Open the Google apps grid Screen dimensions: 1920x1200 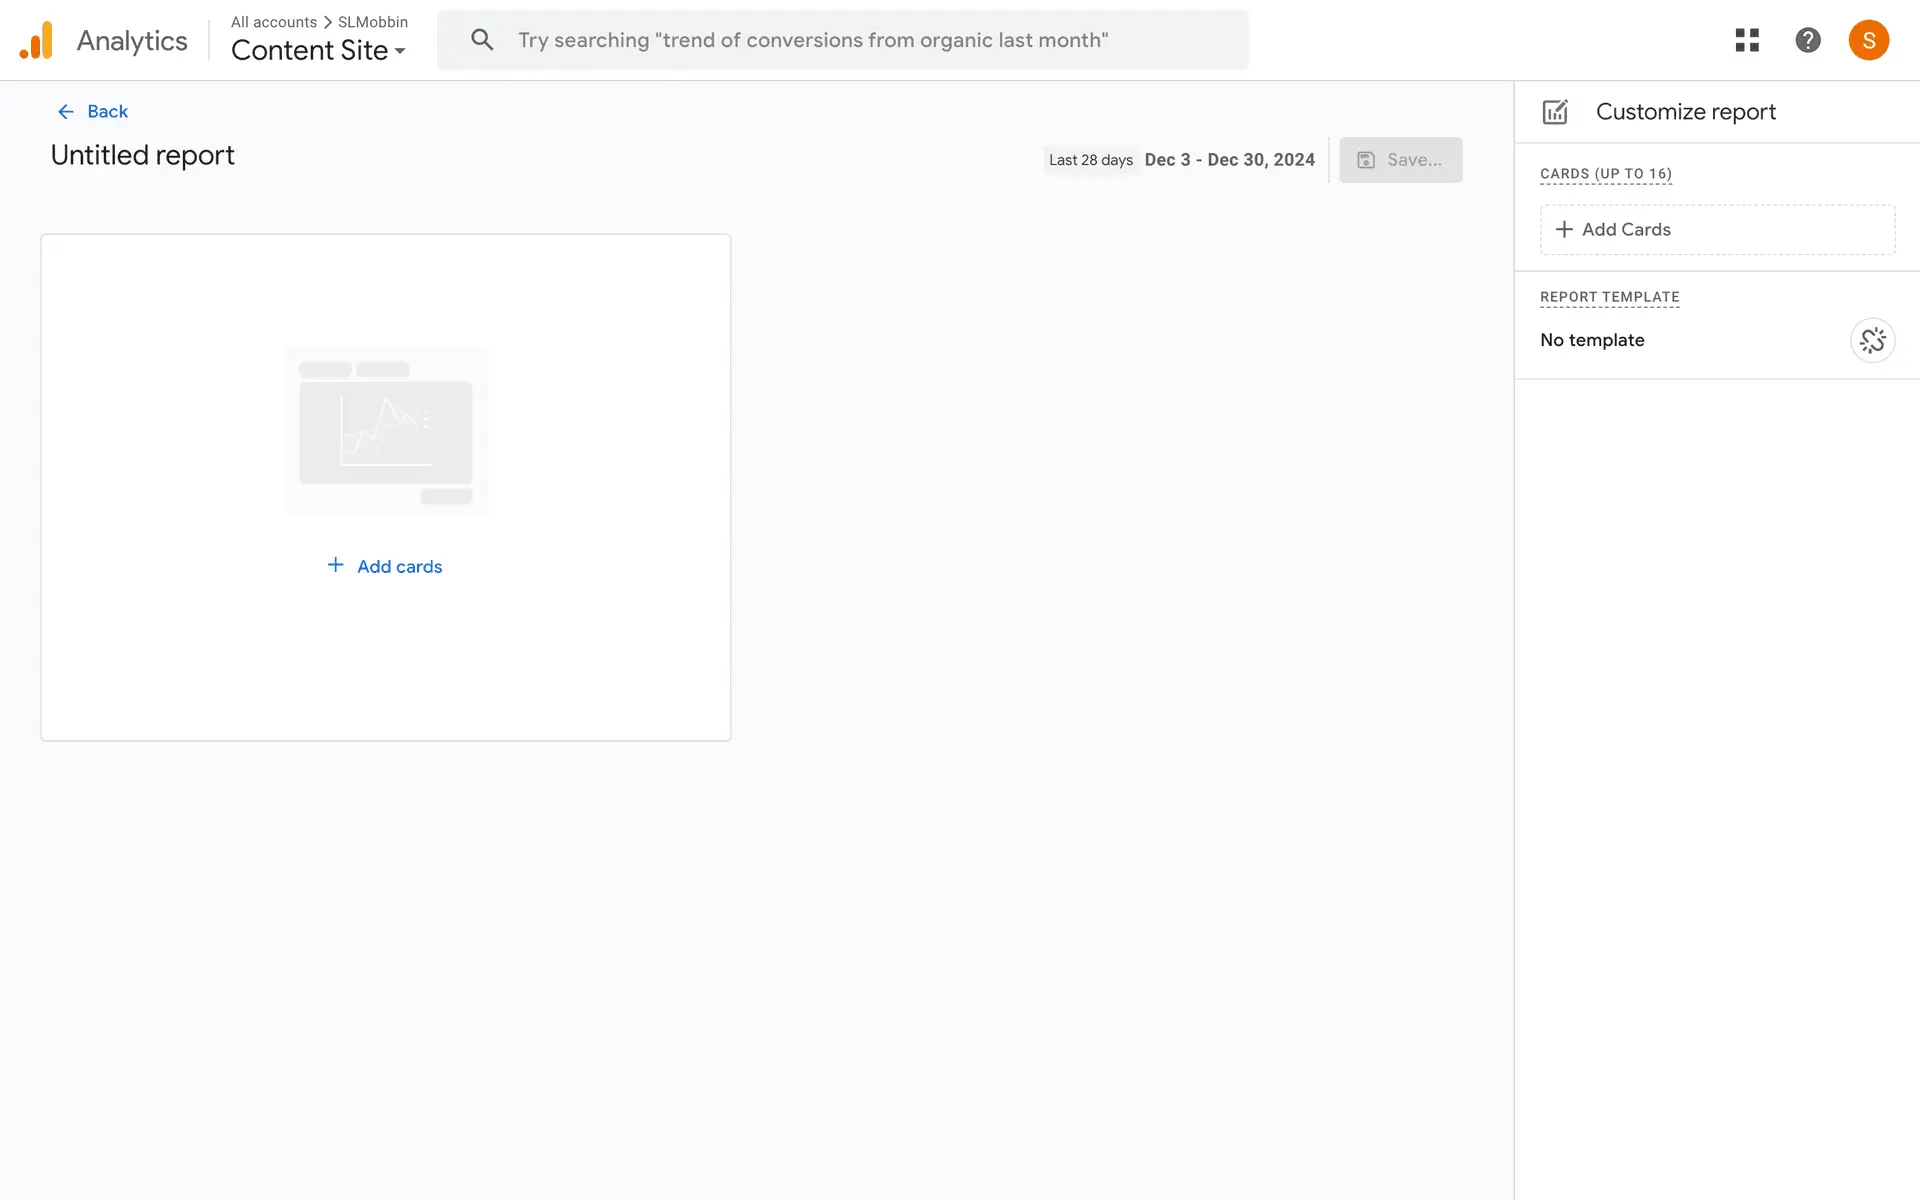1747,40
